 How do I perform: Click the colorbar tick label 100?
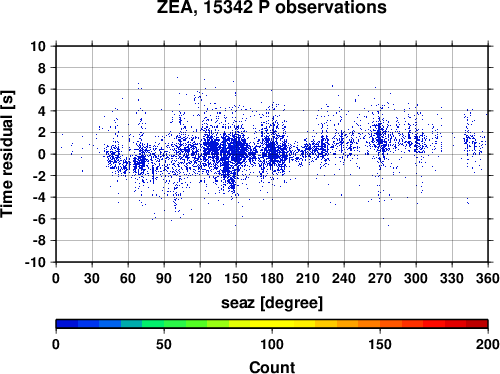tap(272, 344)
